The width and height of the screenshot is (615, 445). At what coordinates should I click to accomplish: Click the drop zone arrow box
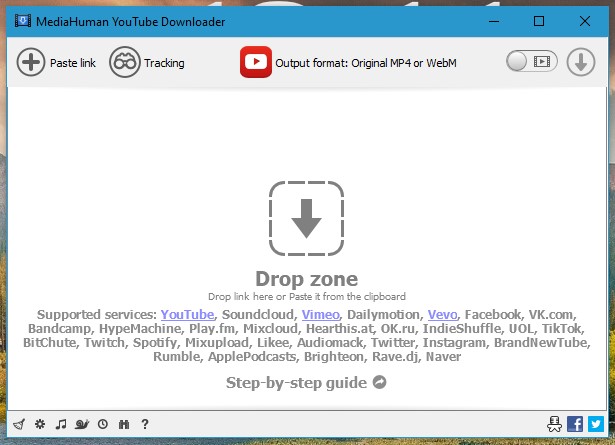tap(306, 218)
